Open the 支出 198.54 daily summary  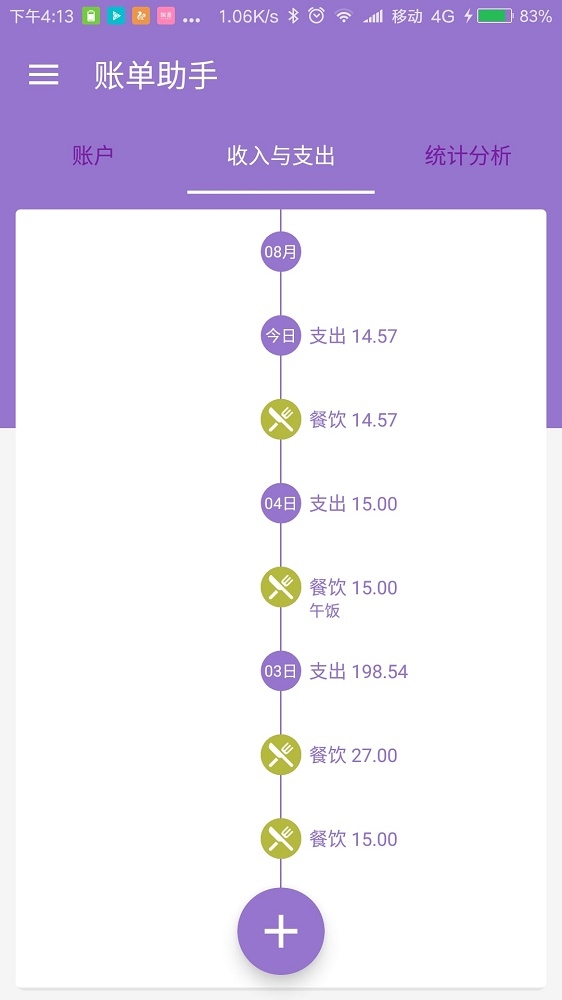click(359, 671)
